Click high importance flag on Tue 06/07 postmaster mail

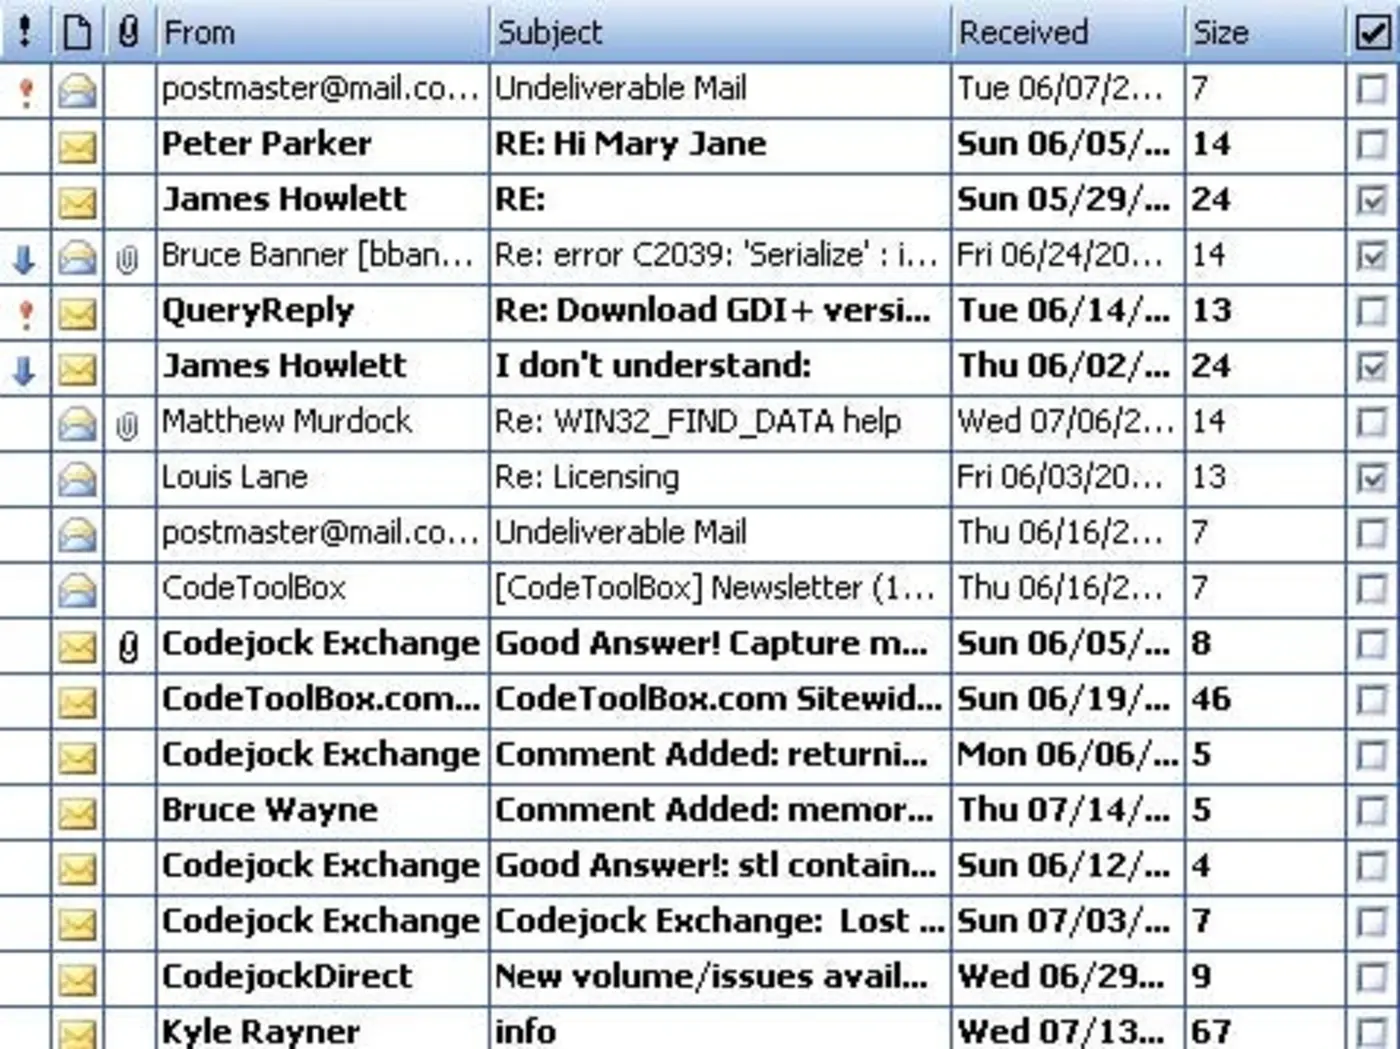point(26,91)
